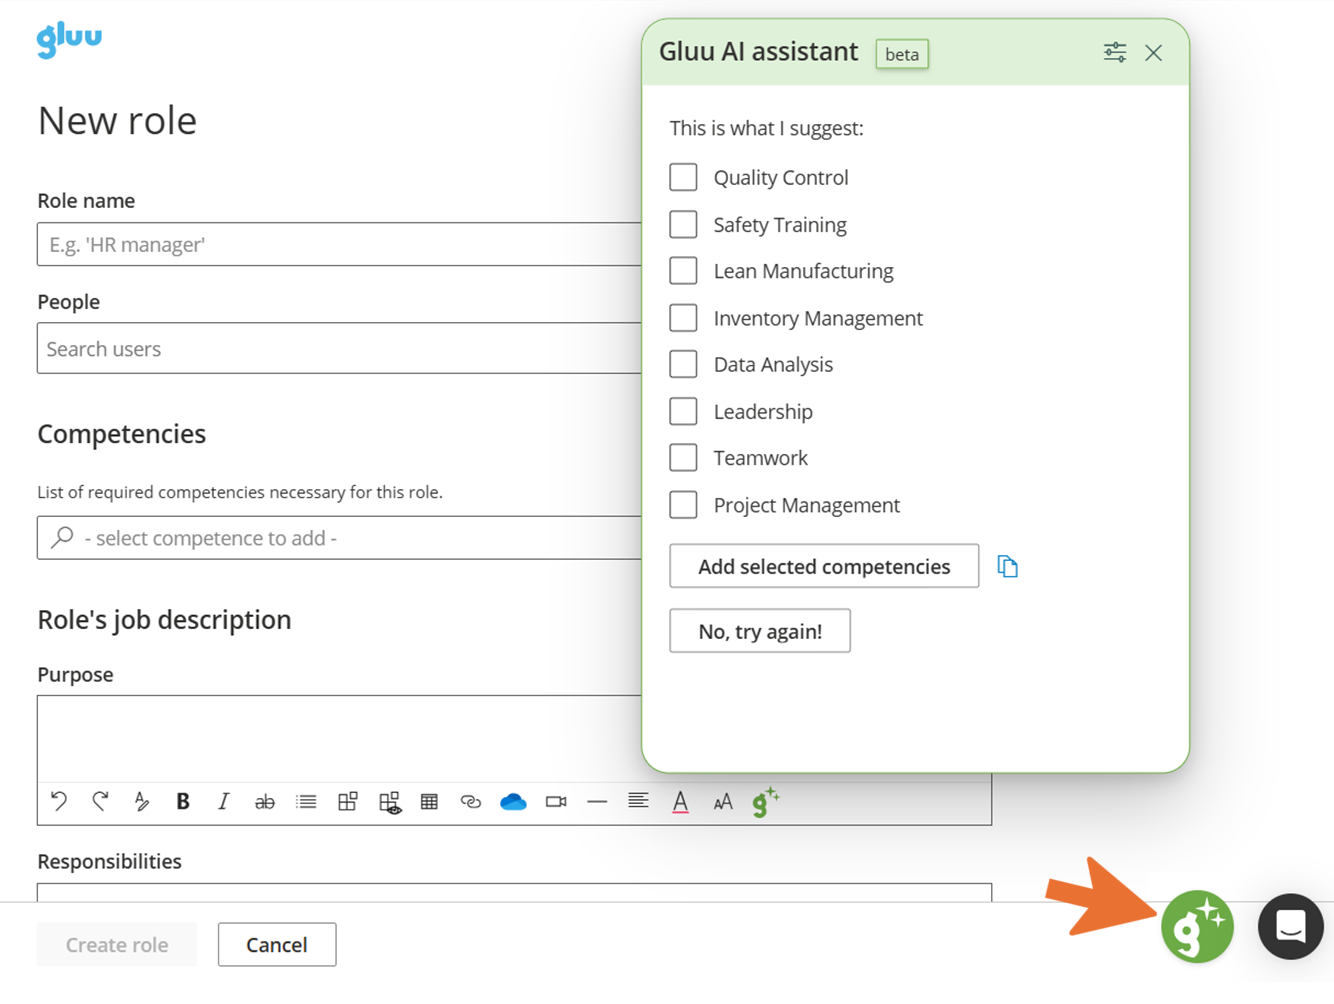Image resolution: width=1334 pixels, height=1004 pixels.
Task: Insert a hyperlink in Purpose editor
Action: click(x=471, y=801)
